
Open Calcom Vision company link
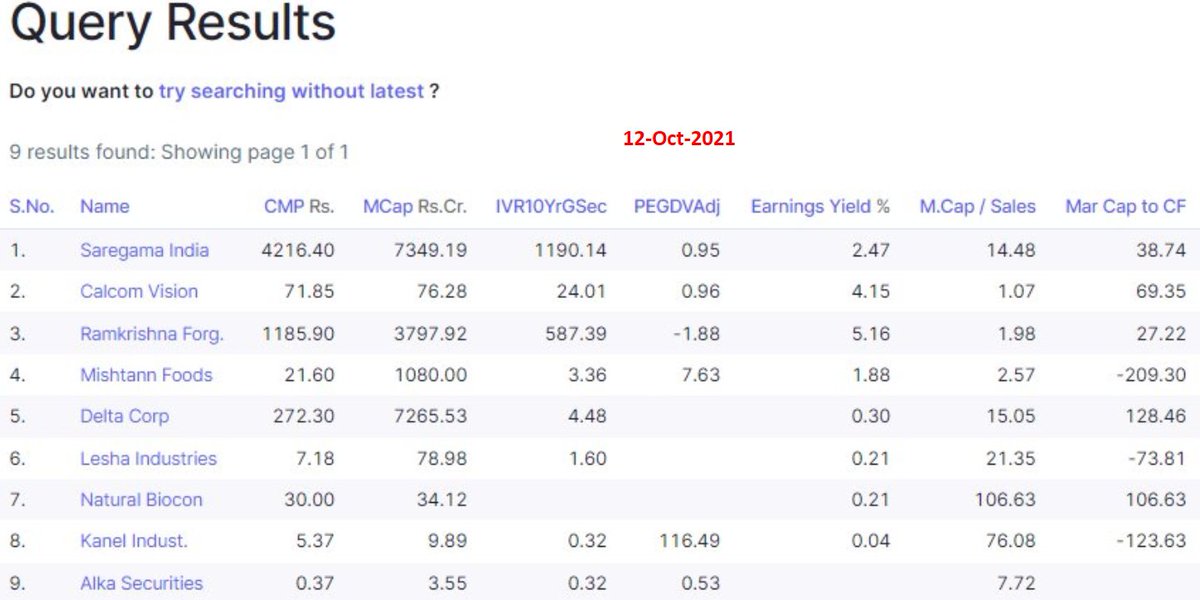(139, 291)
